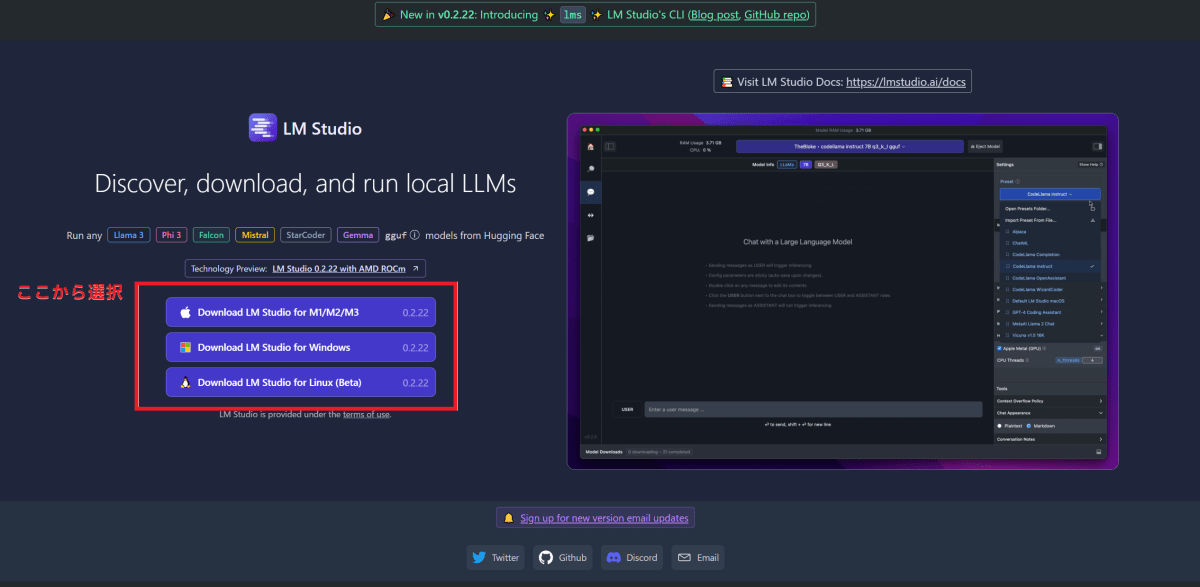Download LM Studio for Linux (Beta)
This screenshot has height=587, width=1200.
click(301, 383)
